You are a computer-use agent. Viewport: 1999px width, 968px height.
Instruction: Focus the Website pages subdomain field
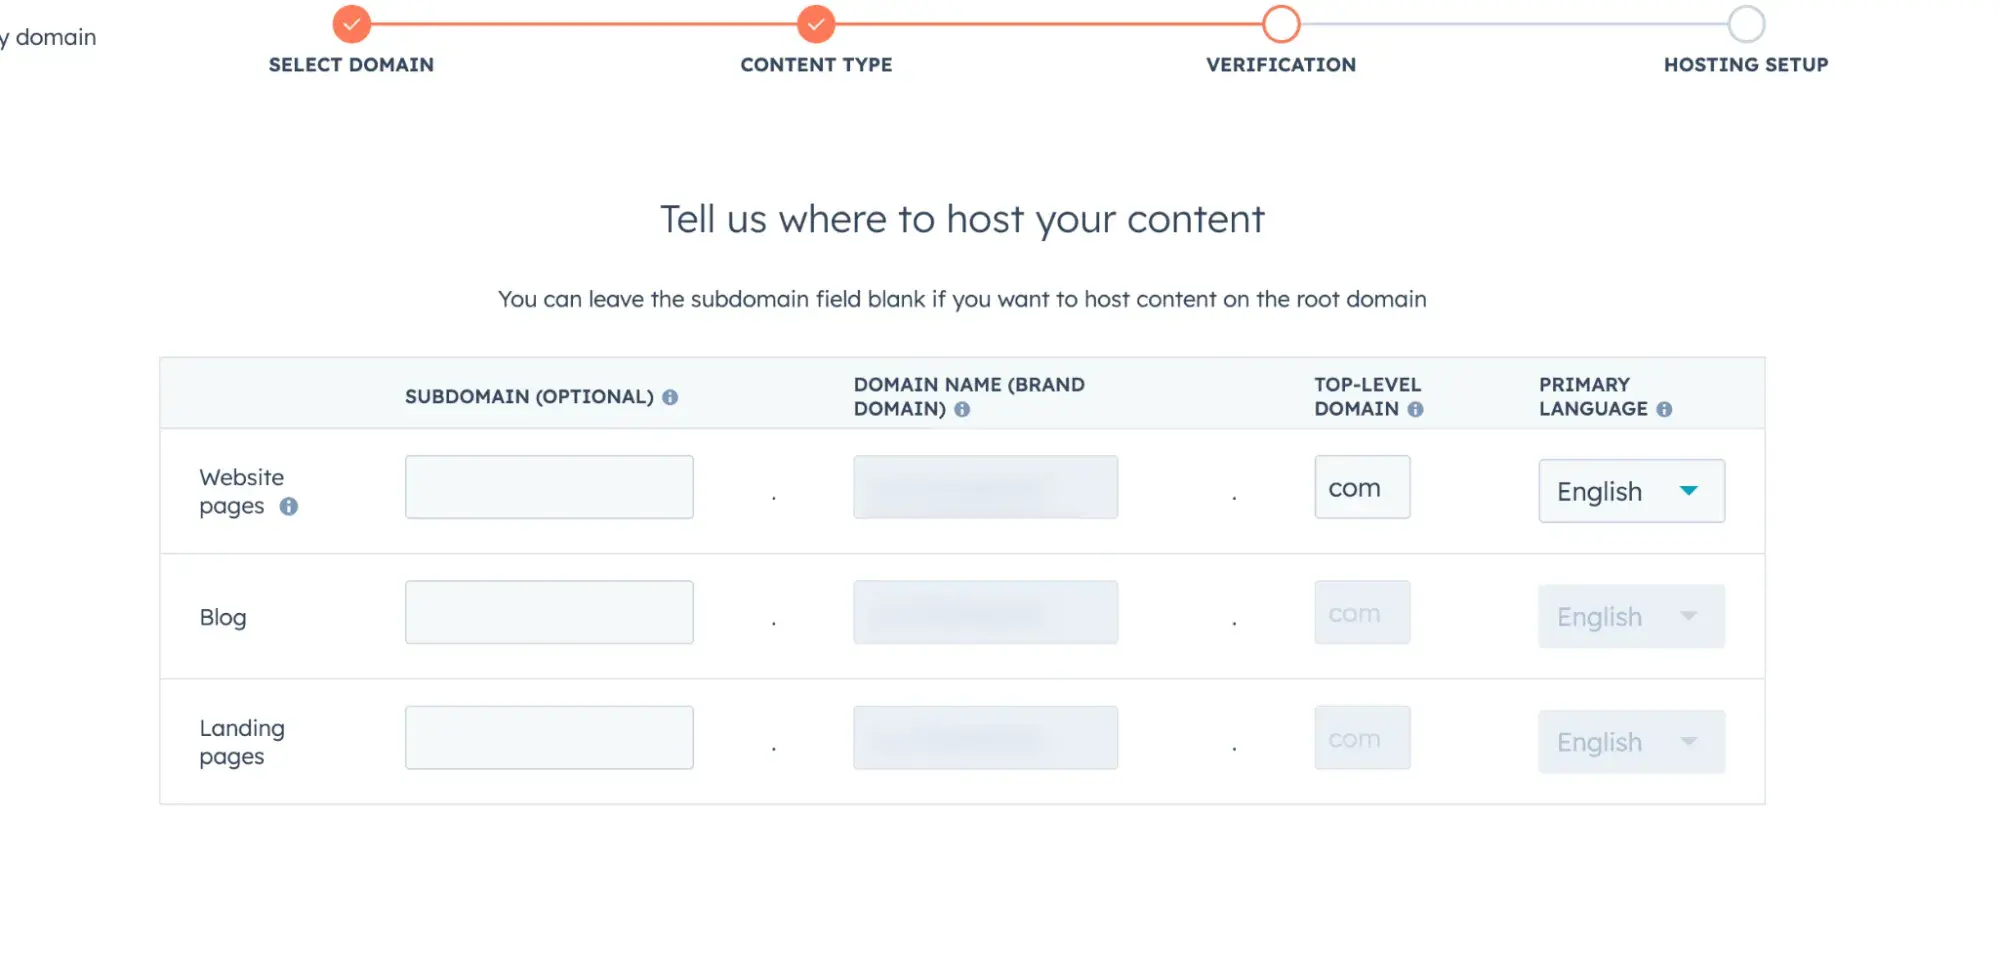pos(549,487)
